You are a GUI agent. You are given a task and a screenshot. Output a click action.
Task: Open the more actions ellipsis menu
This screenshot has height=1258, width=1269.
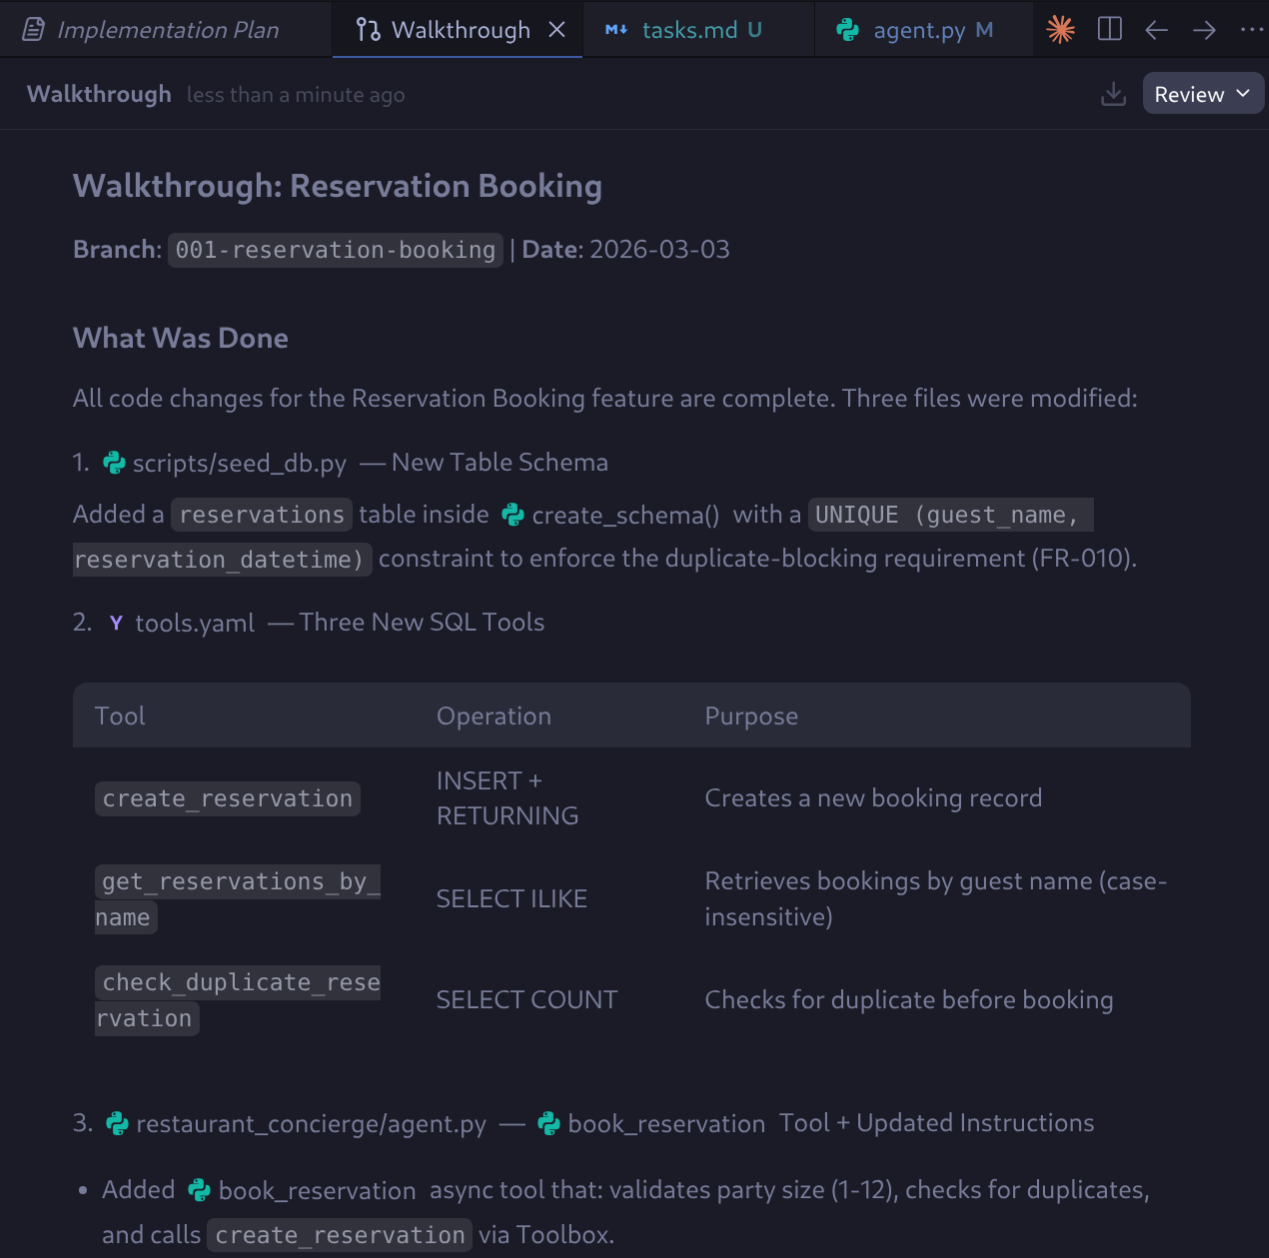point(1251,30)
